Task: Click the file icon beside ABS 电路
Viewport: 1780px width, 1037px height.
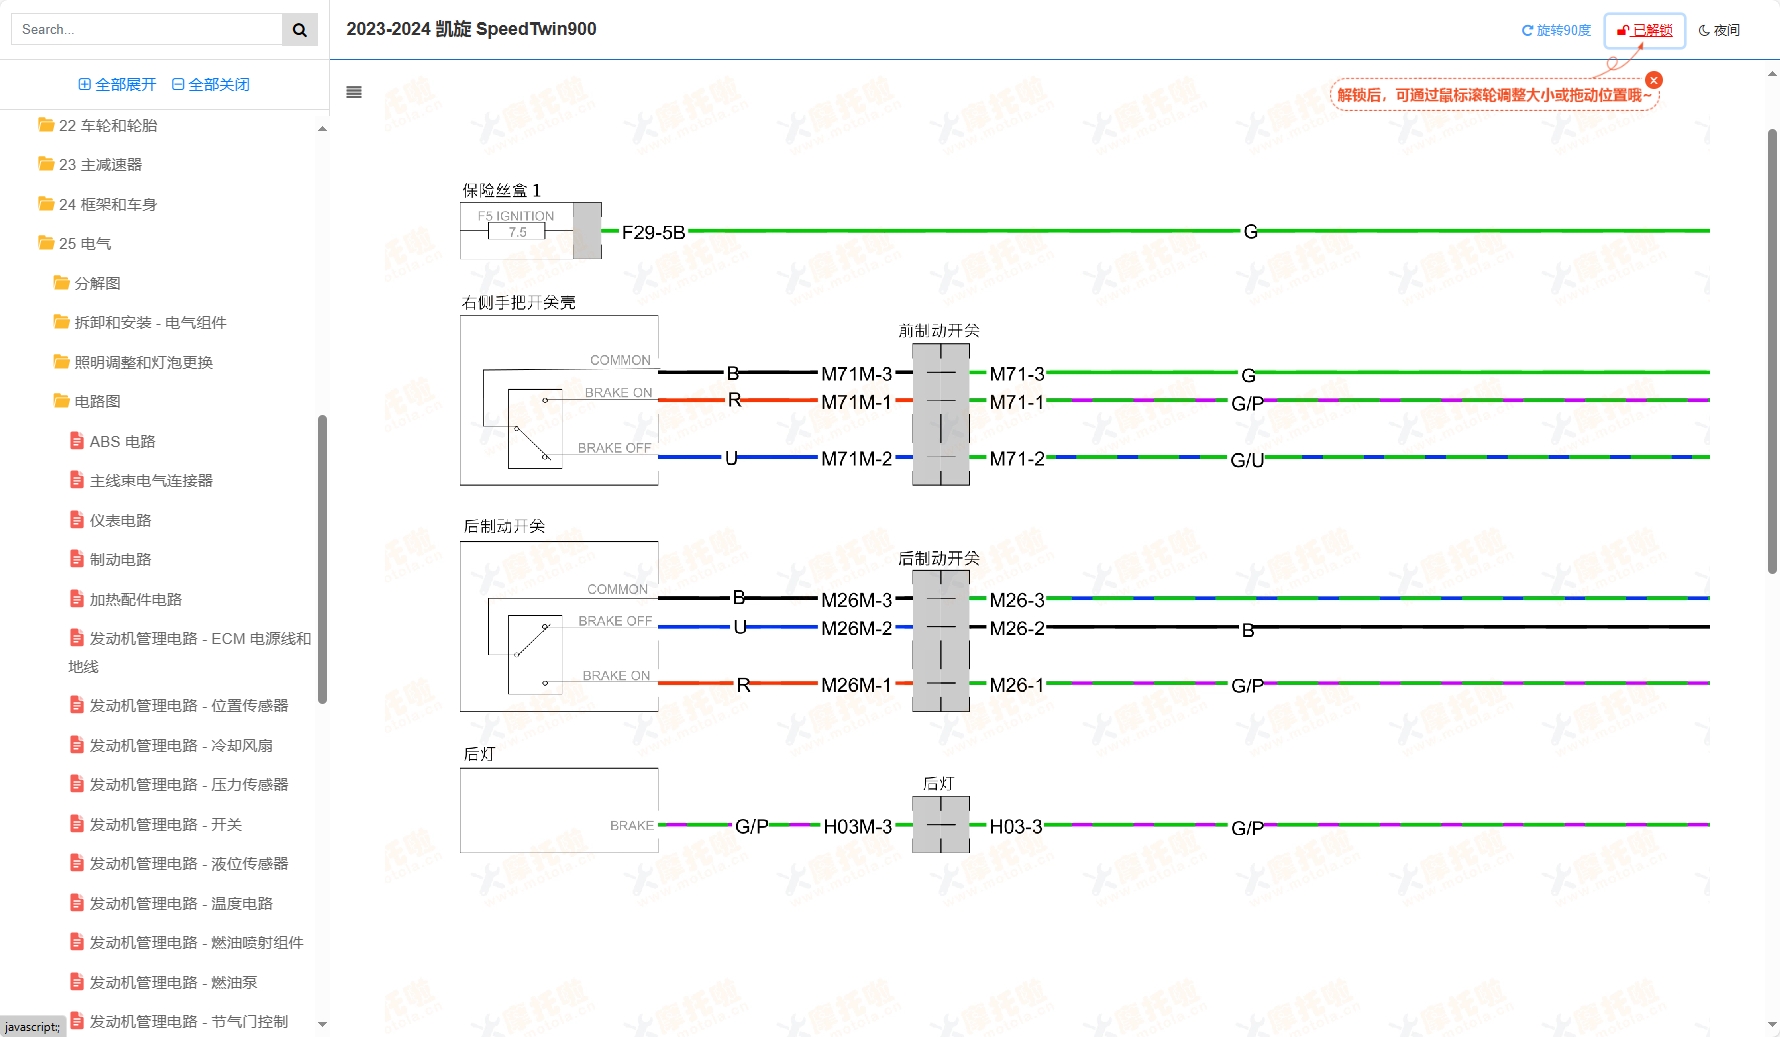Action: pos(76,441)
